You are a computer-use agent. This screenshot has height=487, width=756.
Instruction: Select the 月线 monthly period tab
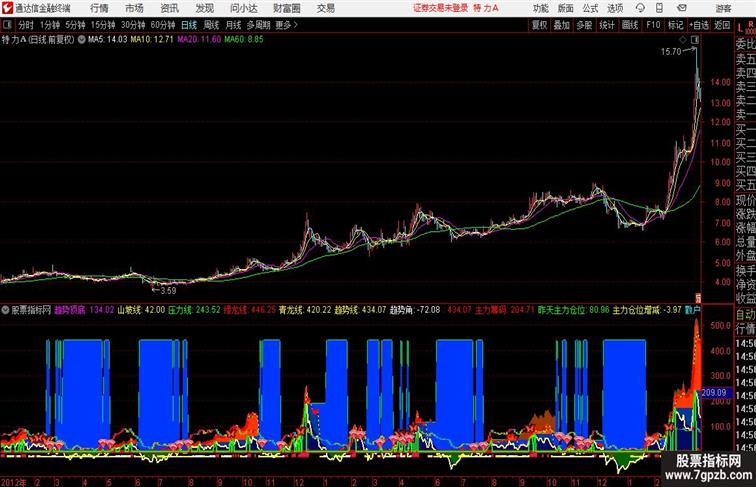(233, 25)
